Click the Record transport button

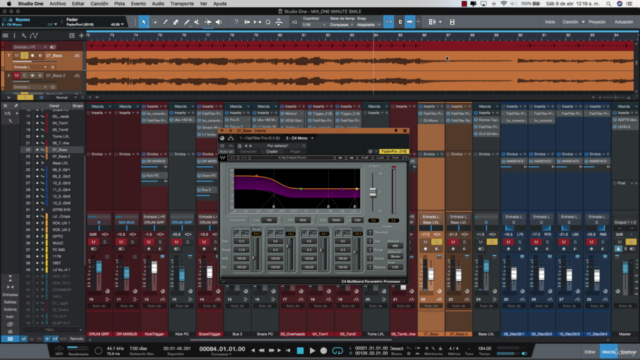click(324, 351)
